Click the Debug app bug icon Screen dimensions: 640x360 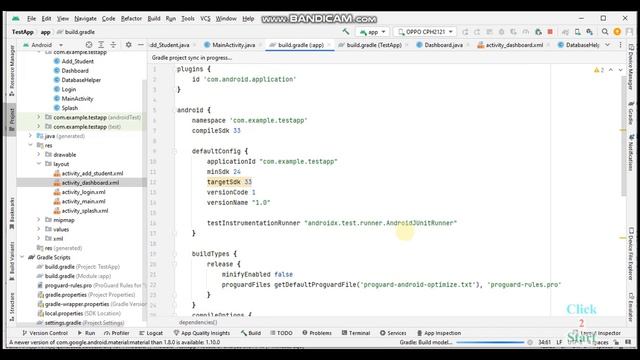501,31
